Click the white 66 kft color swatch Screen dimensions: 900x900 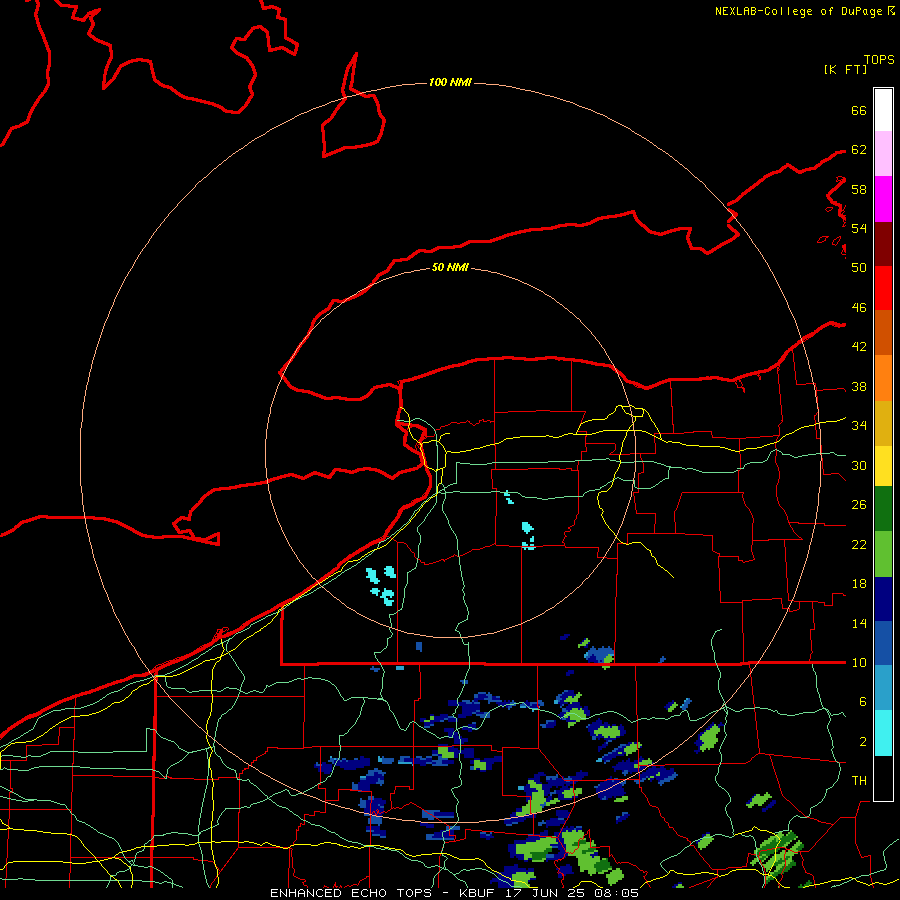coord(883,110)
